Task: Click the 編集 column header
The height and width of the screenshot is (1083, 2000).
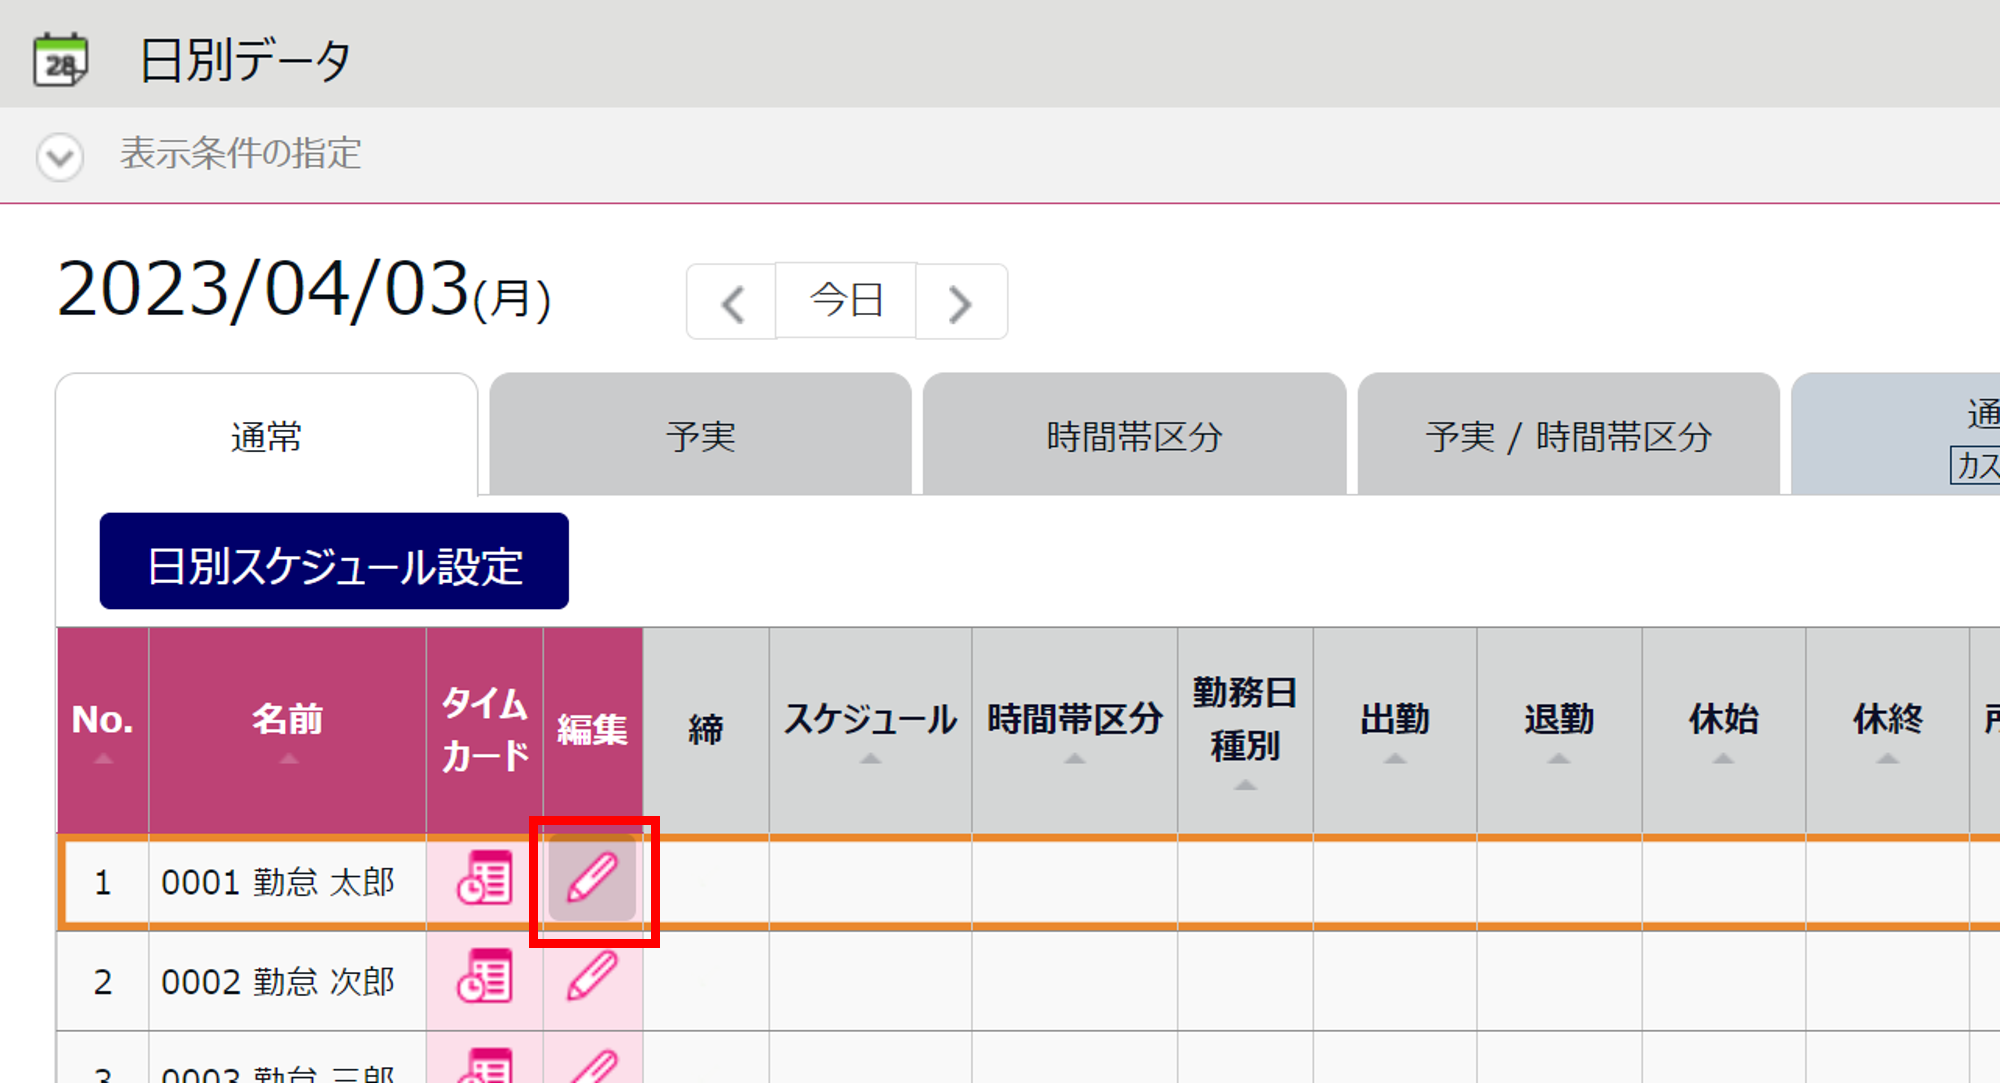Action: click(593, 730)
